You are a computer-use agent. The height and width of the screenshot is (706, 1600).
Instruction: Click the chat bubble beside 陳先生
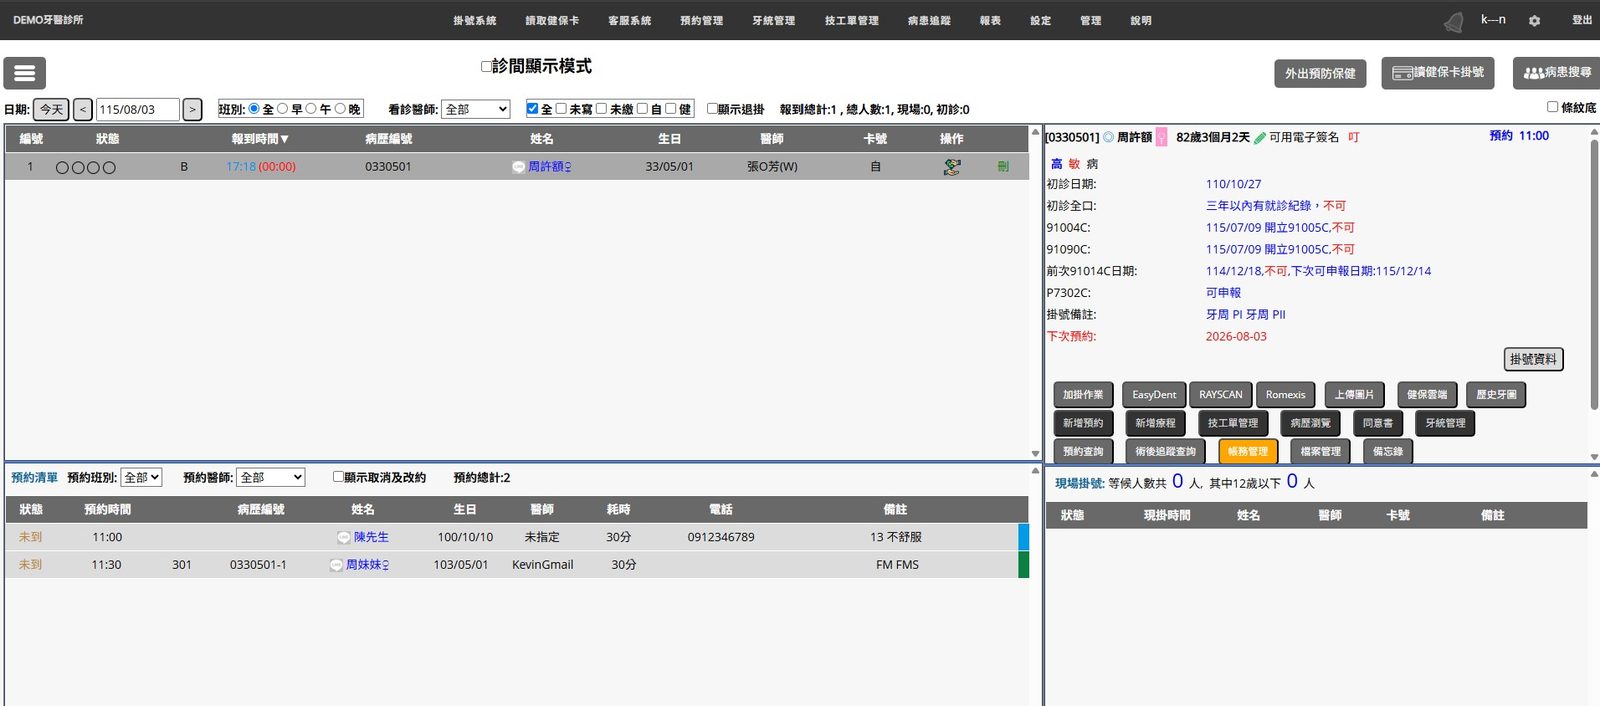[344, 537]
